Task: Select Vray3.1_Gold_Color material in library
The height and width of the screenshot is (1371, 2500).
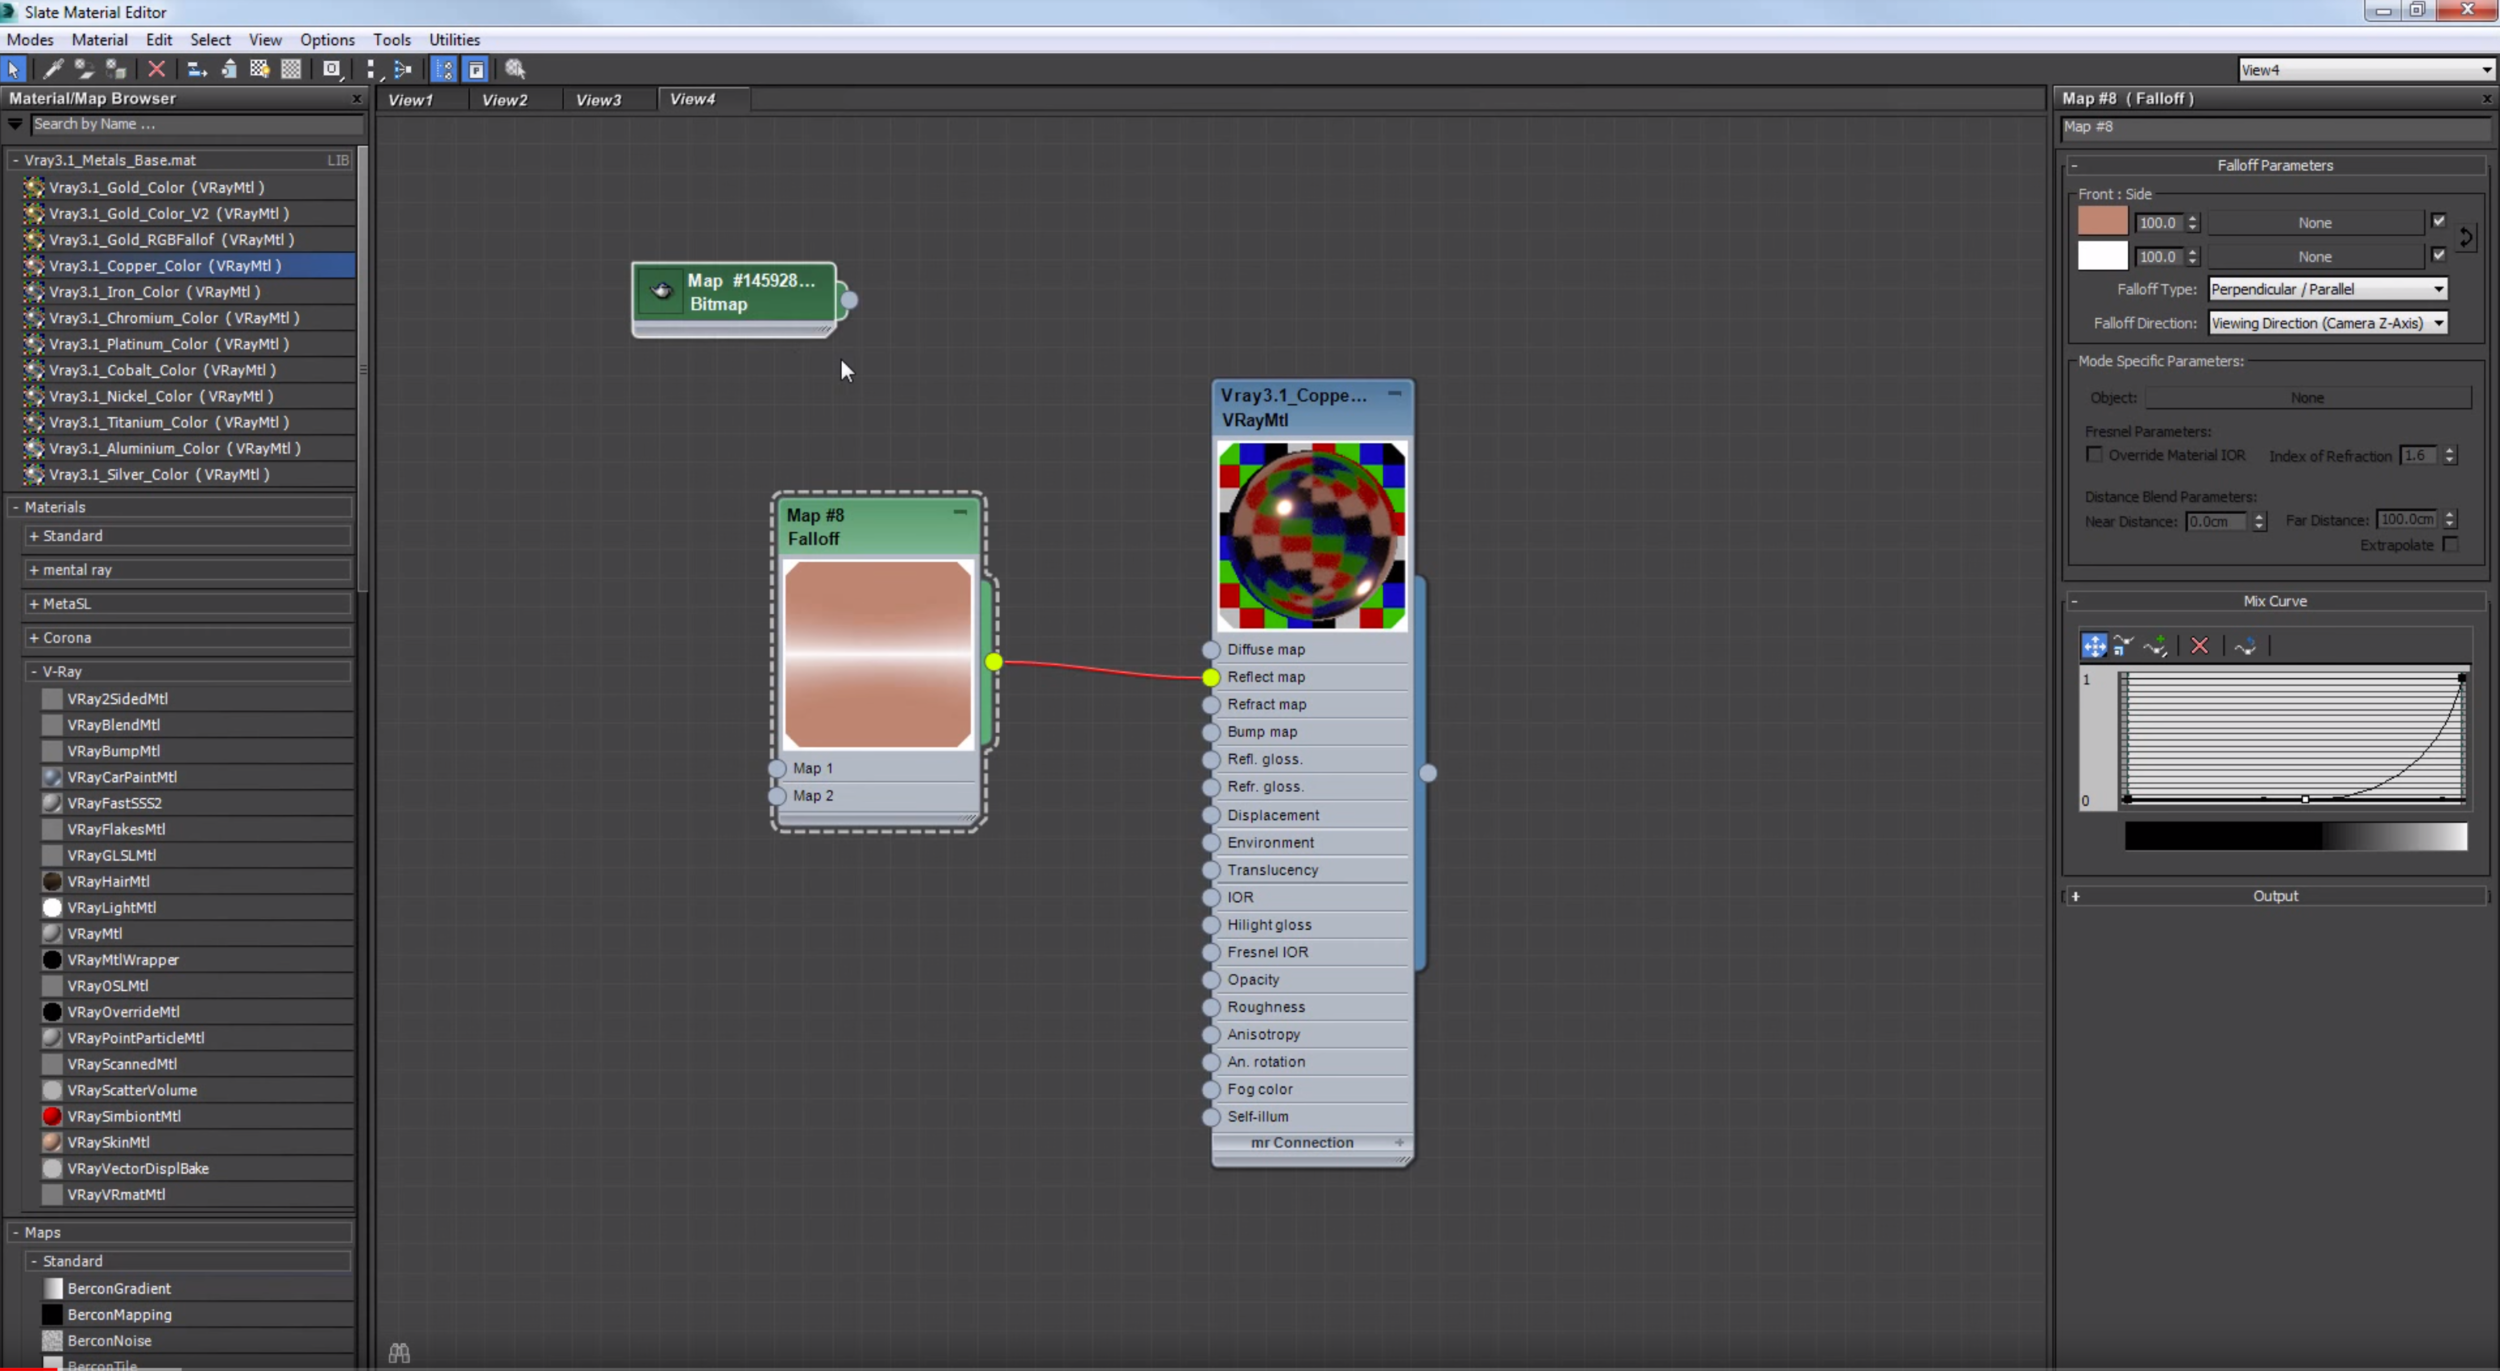Action: pos(188,187)
